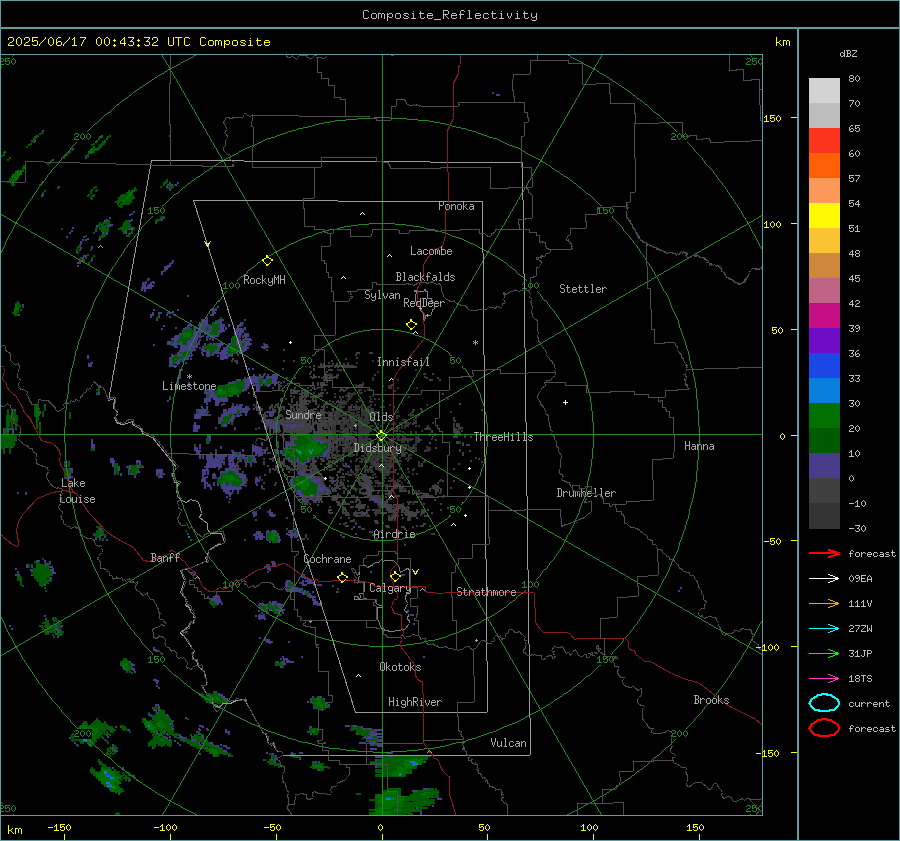Click the yellow diamond marker above RockyMH
This screenshot has width=900, height=841.
(267, 261)
